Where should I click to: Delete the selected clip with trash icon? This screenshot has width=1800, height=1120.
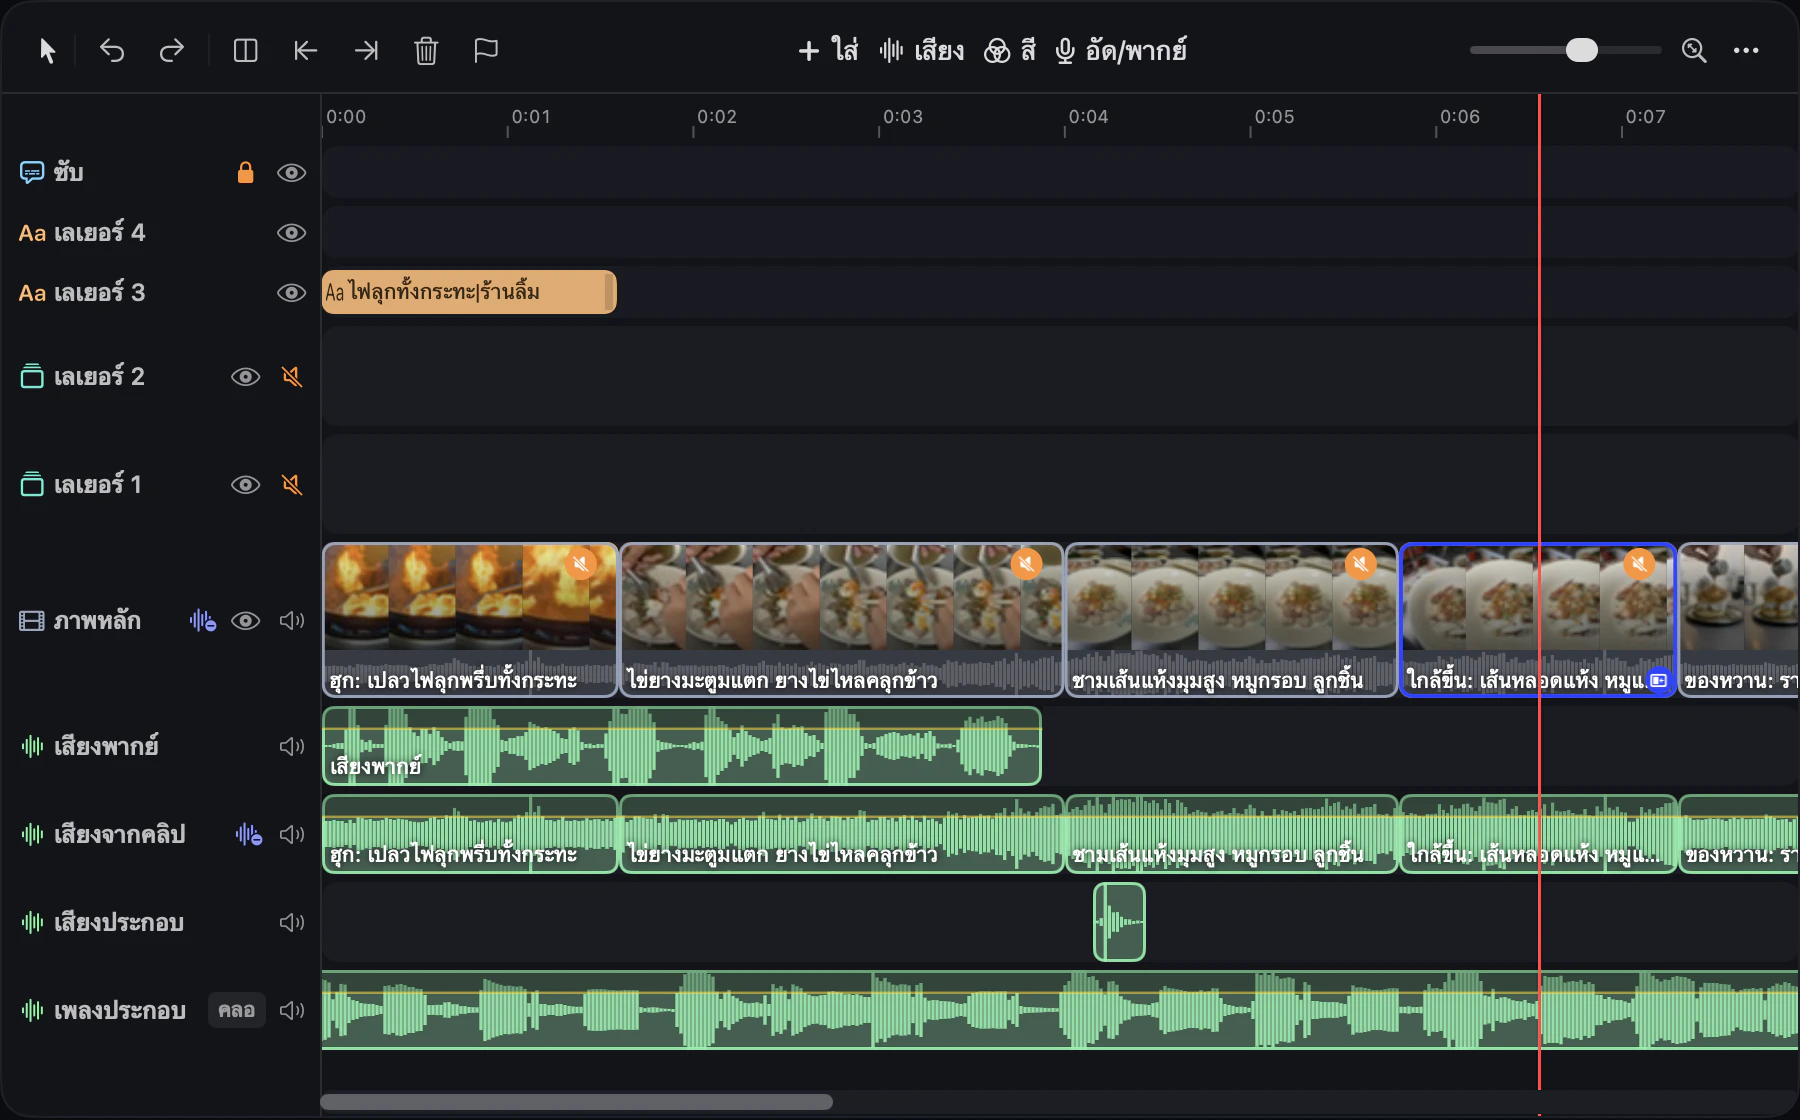[x=426, y=50]
